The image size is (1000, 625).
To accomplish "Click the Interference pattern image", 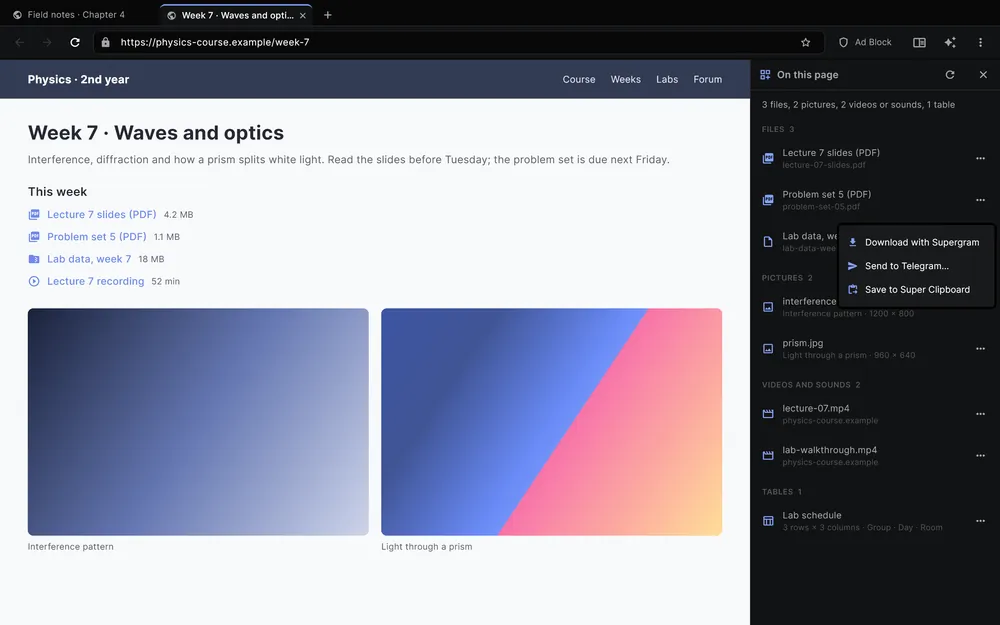I will click(x=198, y=422).
